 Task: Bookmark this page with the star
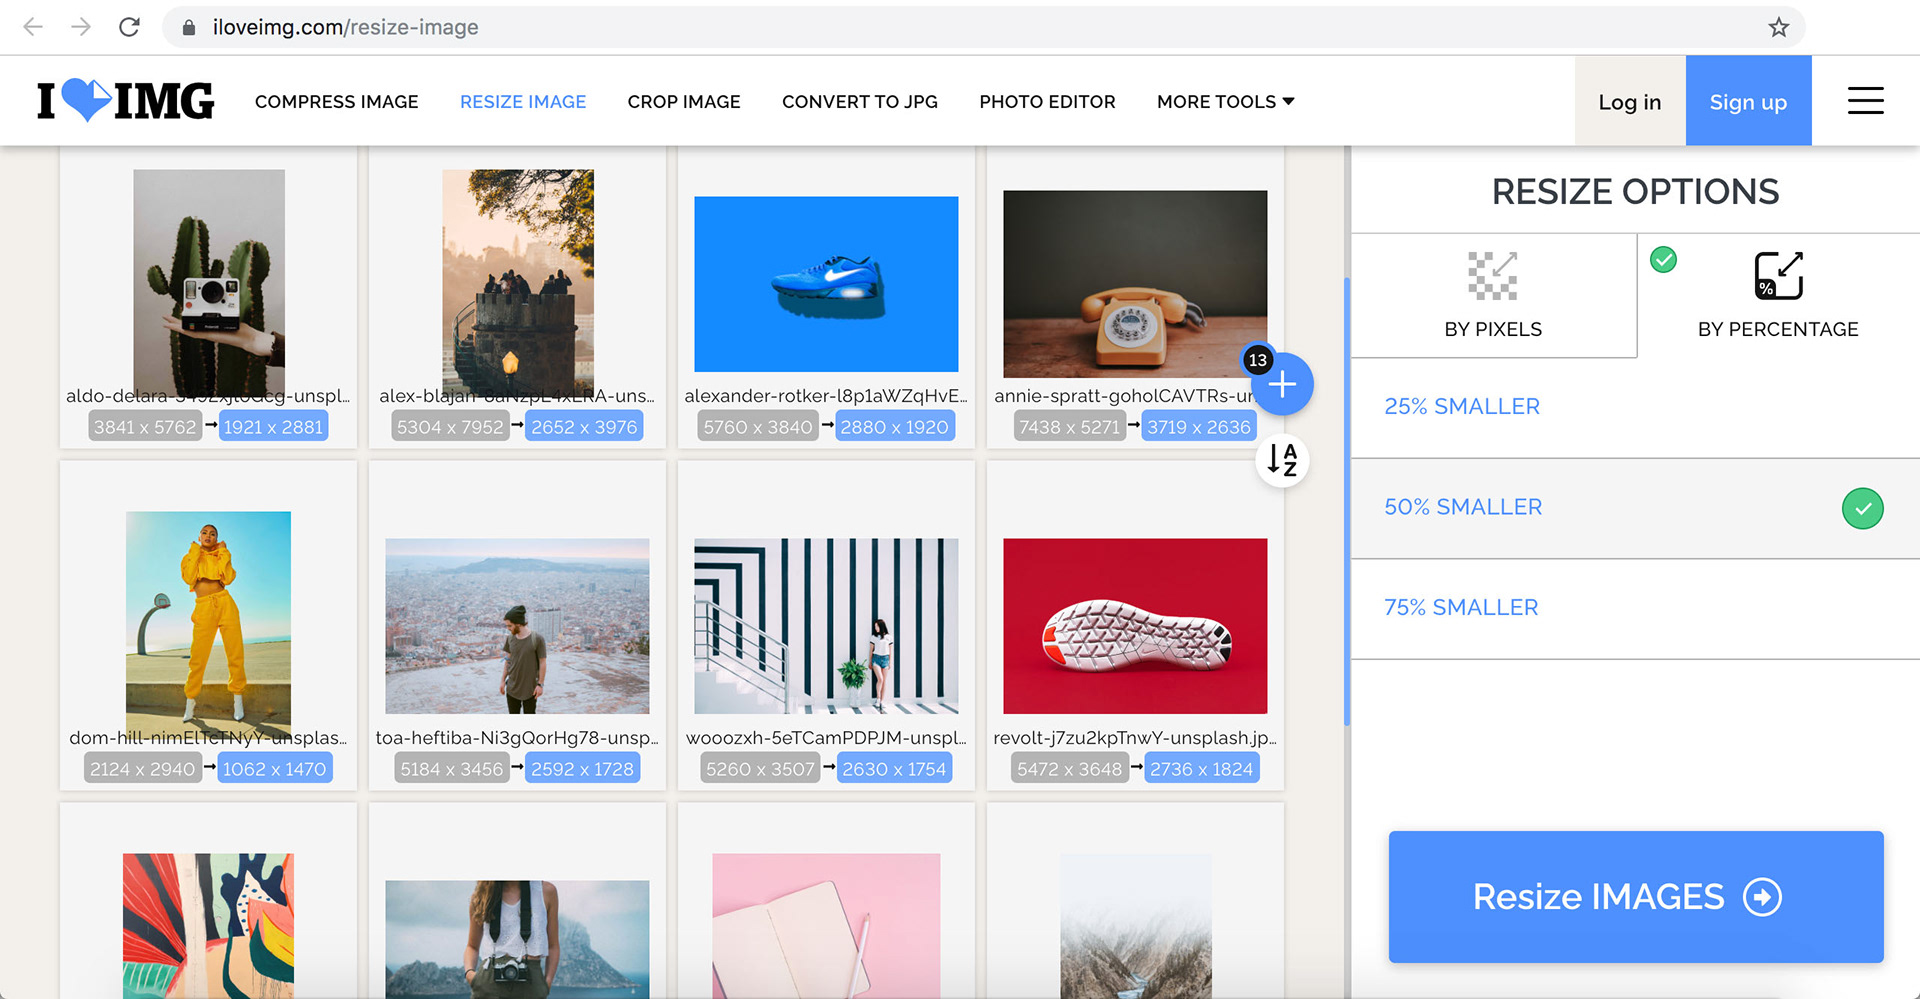point(1778,27)
